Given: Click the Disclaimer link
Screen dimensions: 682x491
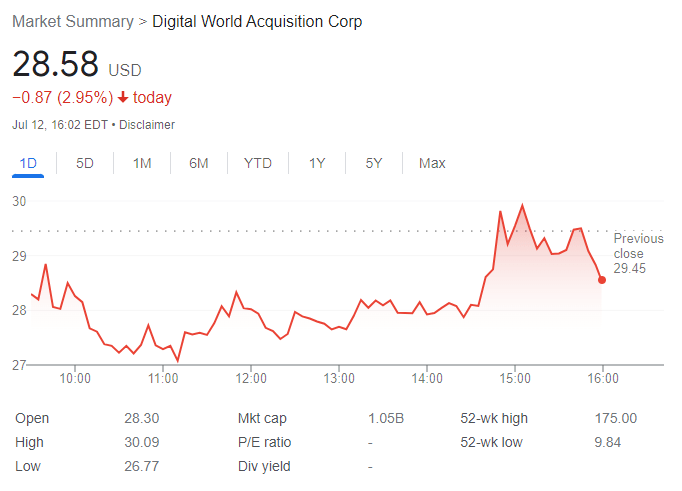Looking at the screenshot, I should point(147,125).
